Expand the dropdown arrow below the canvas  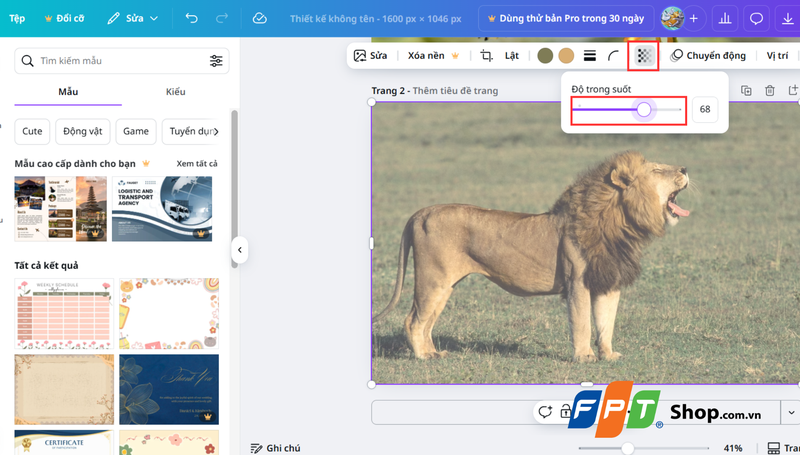(x=791, y=413)
